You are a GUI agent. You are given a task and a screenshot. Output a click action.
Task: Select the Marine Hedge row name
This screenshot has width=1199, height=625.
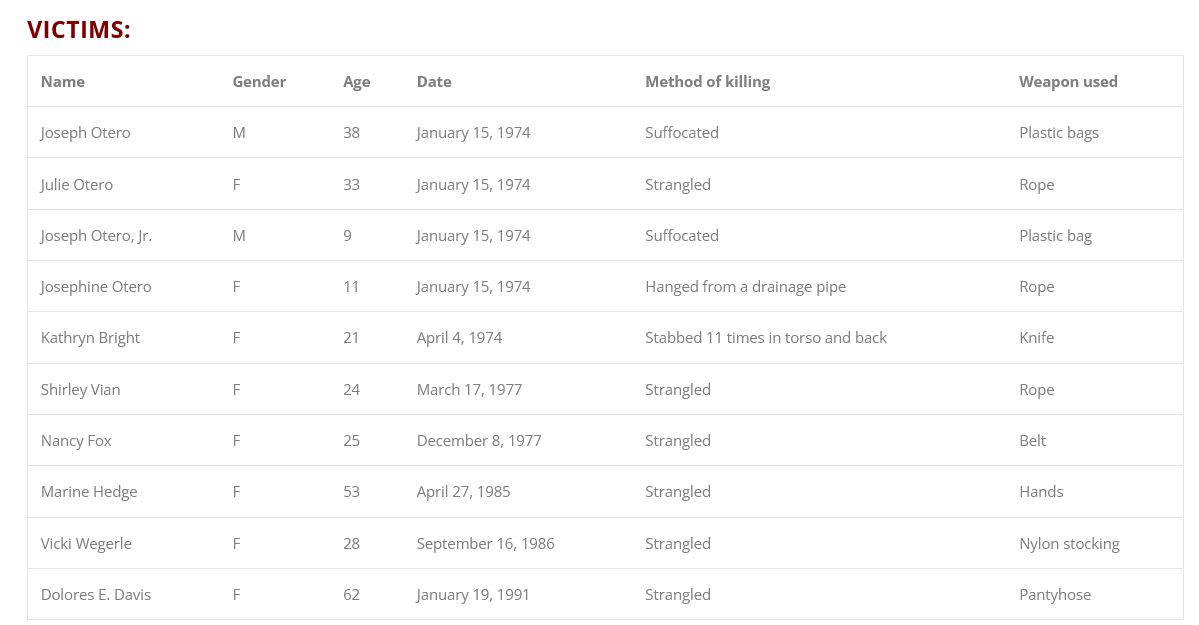point(89,492)
